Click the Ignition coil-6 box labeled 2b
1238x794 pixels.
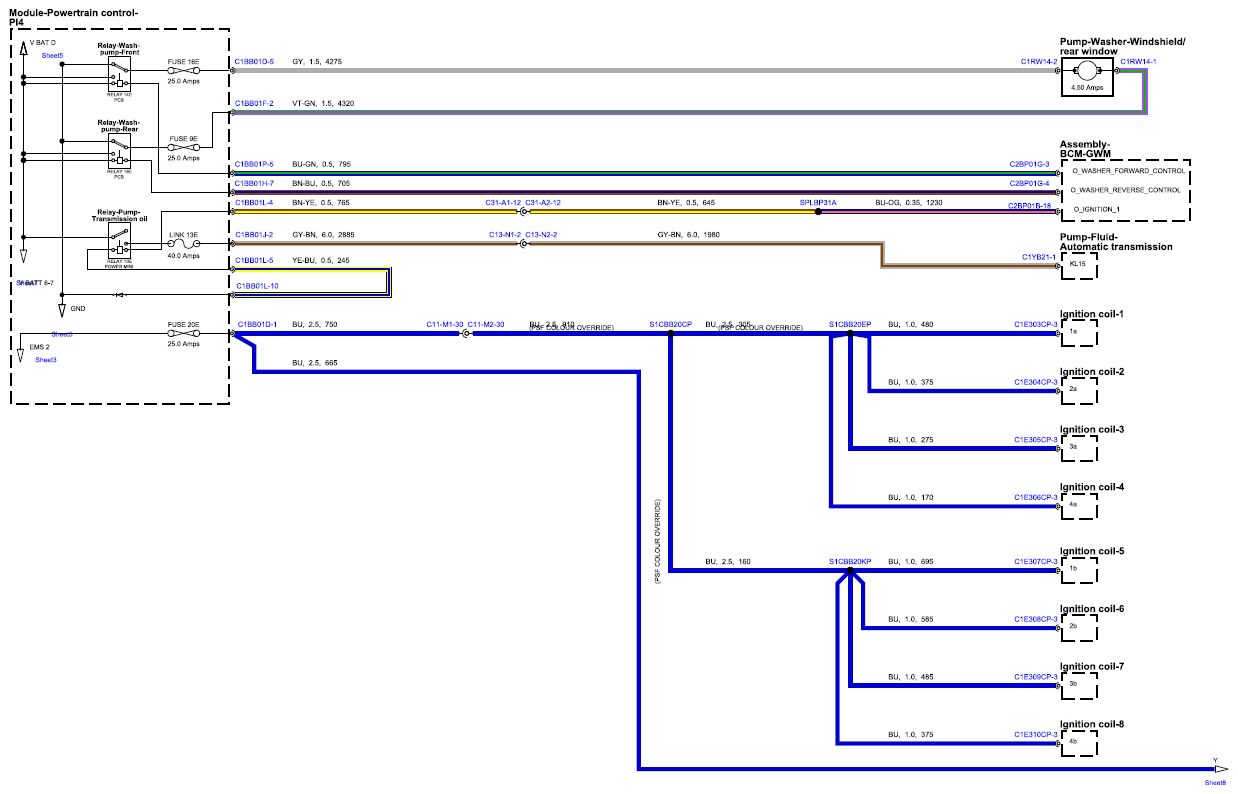[1078, 629]
